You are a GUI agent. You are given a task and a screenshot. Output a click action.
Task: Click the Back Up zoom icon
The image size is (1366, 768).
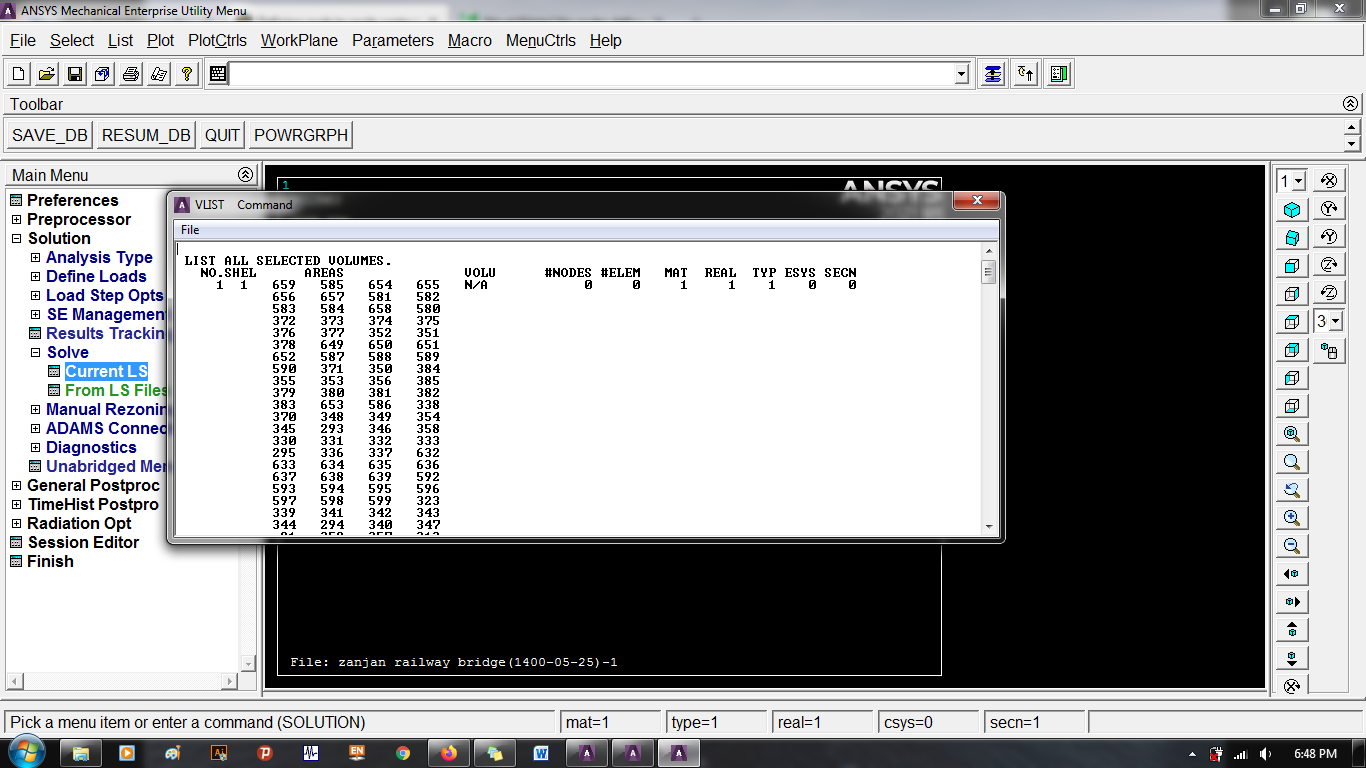[1292, 490]
